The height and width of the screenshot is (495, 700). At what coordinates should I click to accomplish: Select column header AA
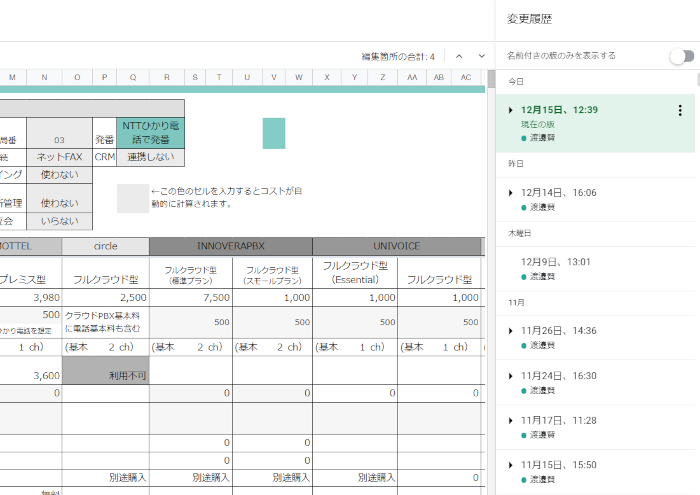click(412, 77)
